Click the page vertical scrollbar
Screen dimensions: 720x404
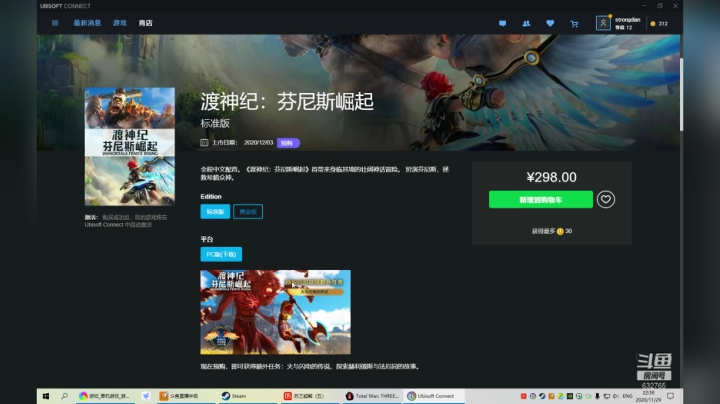(681, 94)
